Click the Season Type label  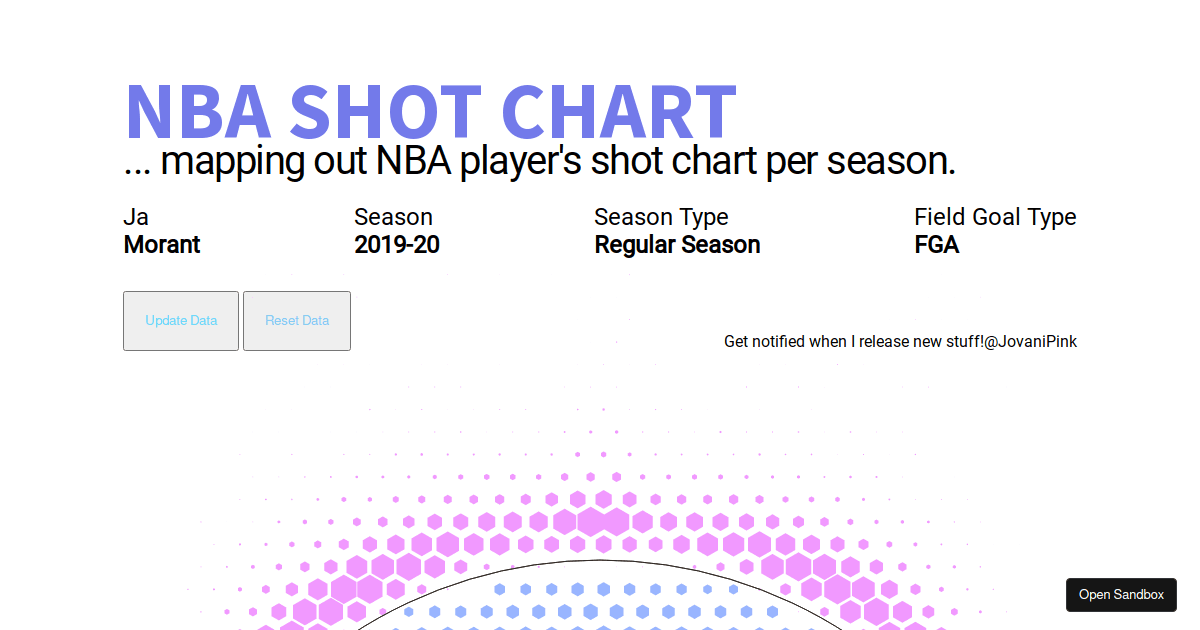coord(661,216)
